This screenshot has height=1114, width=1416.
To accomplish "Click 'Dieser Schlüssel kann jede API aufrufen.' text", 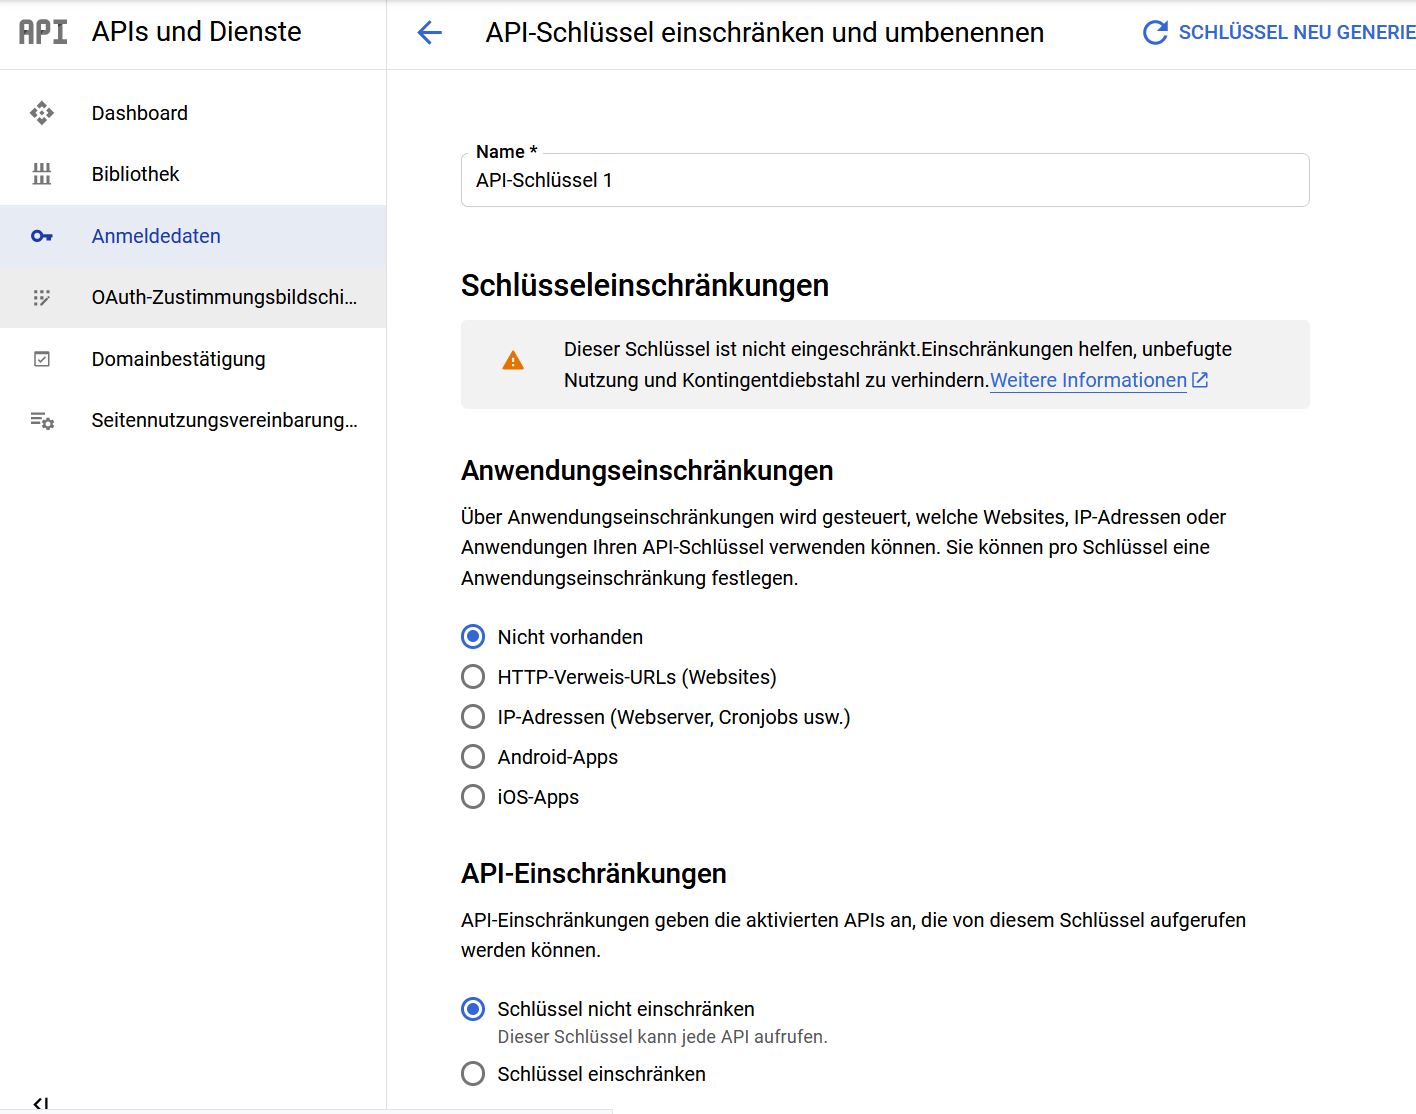I will [x=663, y=1037].
